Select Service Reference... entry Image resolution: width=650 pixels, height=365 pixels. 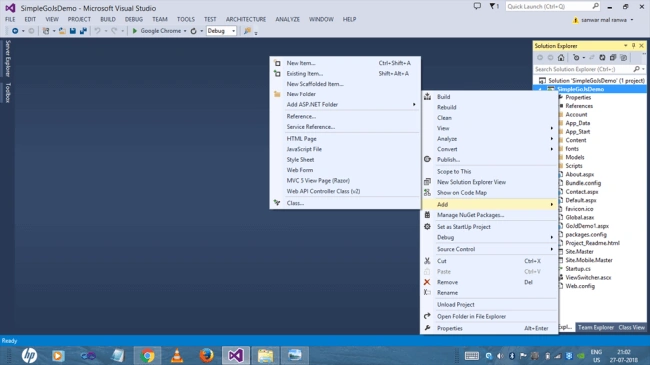pyautogui.click(x=345, y=127)
